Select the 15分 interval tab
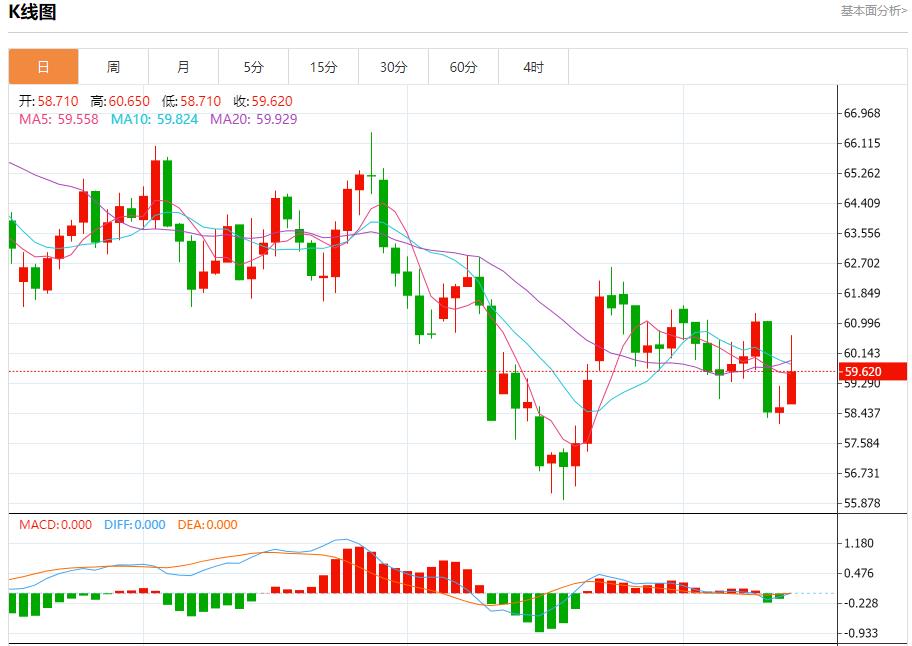Viewport: 912px width, 646px height. click(x=323, y=67)
